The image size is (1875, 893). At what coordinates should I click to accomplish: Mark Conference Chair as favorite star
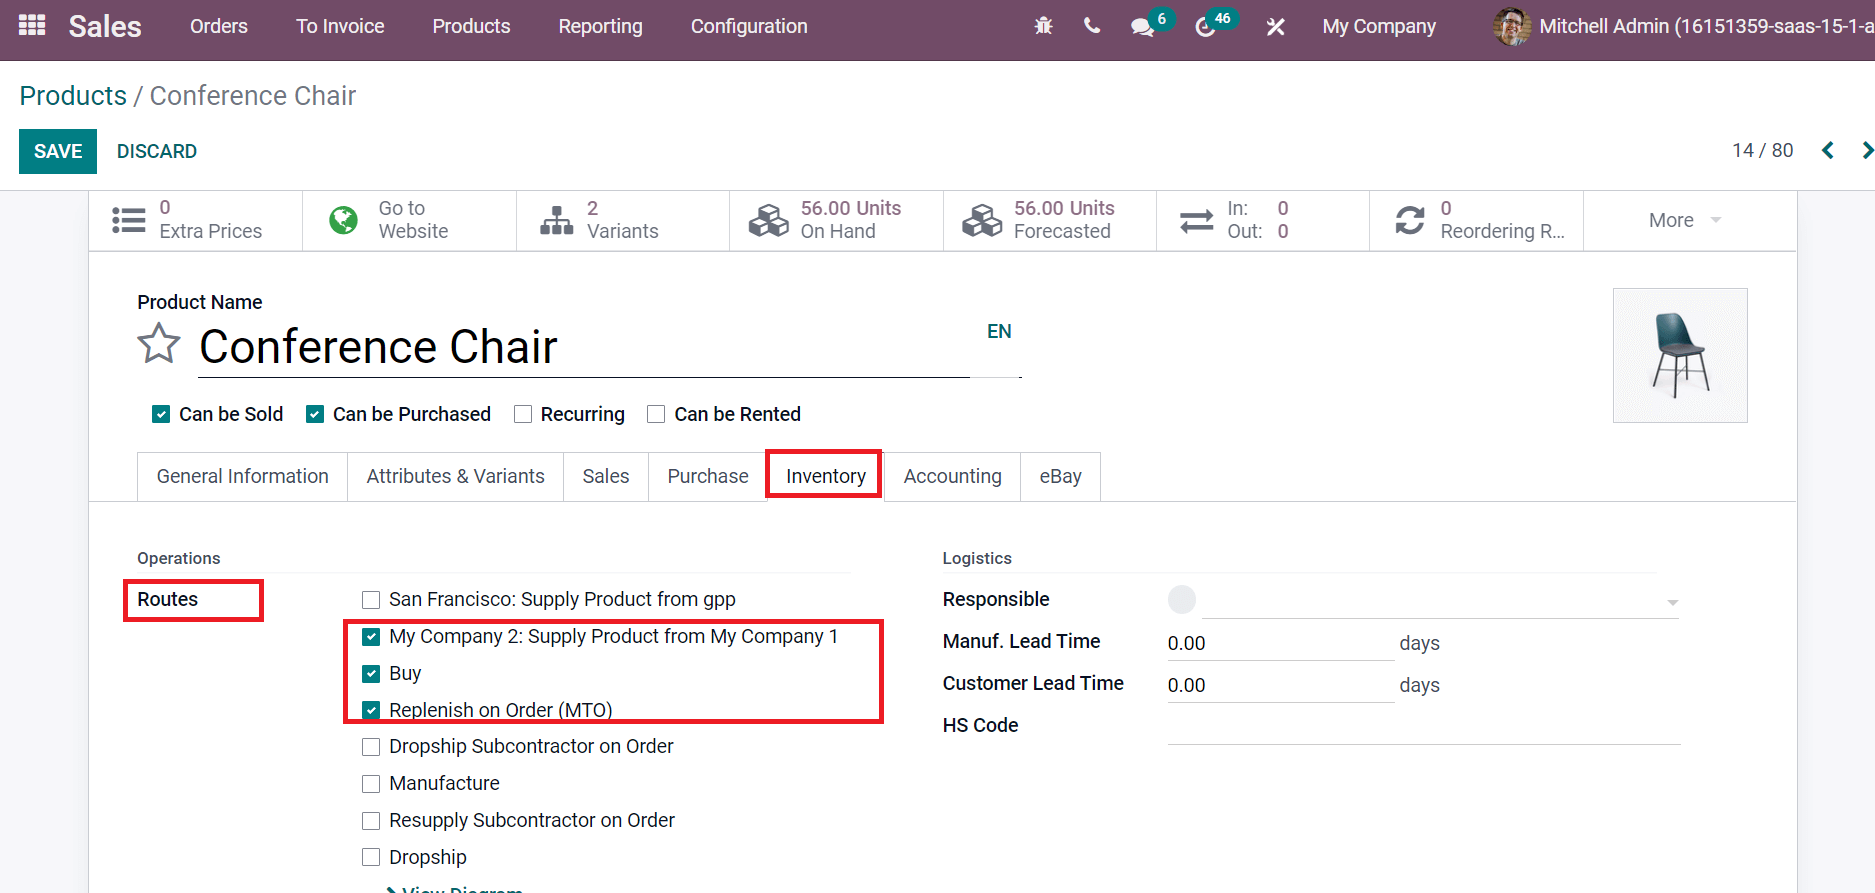click(159, 344)
